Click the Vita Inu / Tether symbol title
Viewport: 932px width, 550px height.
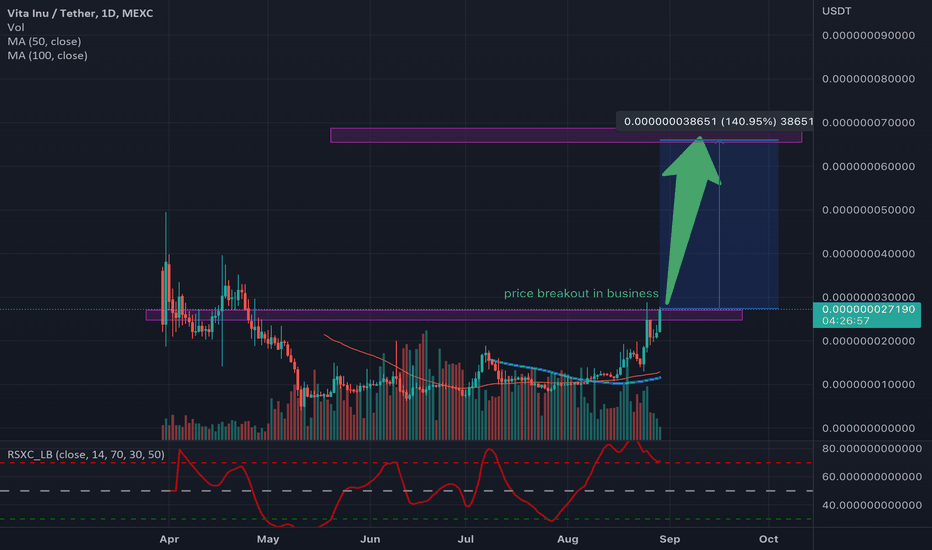[80, 13]
